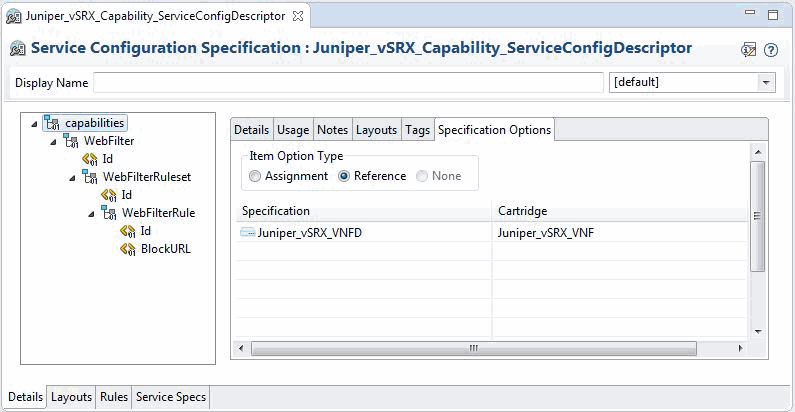The height and width of the screenshot is (412, 795).
Task: Click the WebFilterRule structure icon
Action: (109, 213)
